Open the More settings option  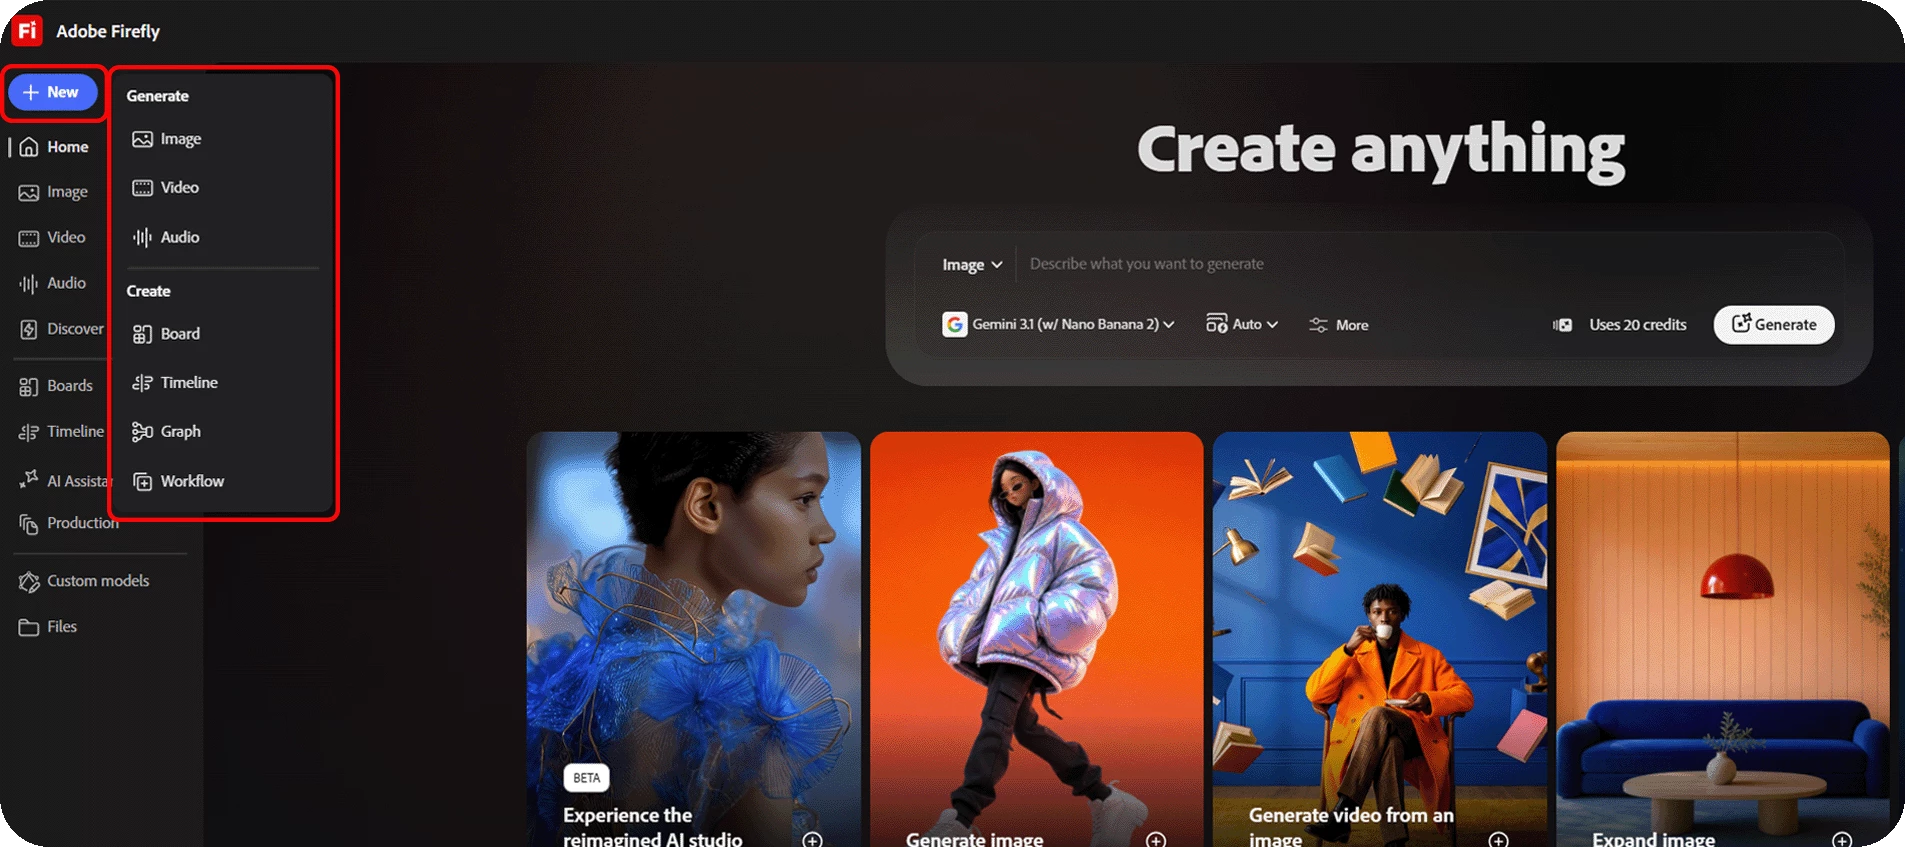pyautogui.click(x=1339, y=325)
